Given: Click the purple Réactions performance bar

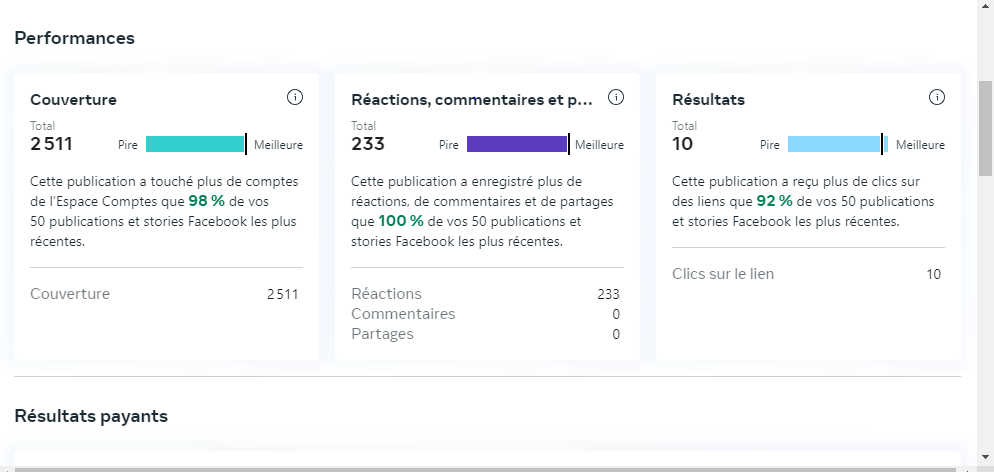Looking at the screenshot, I should 516,144.
